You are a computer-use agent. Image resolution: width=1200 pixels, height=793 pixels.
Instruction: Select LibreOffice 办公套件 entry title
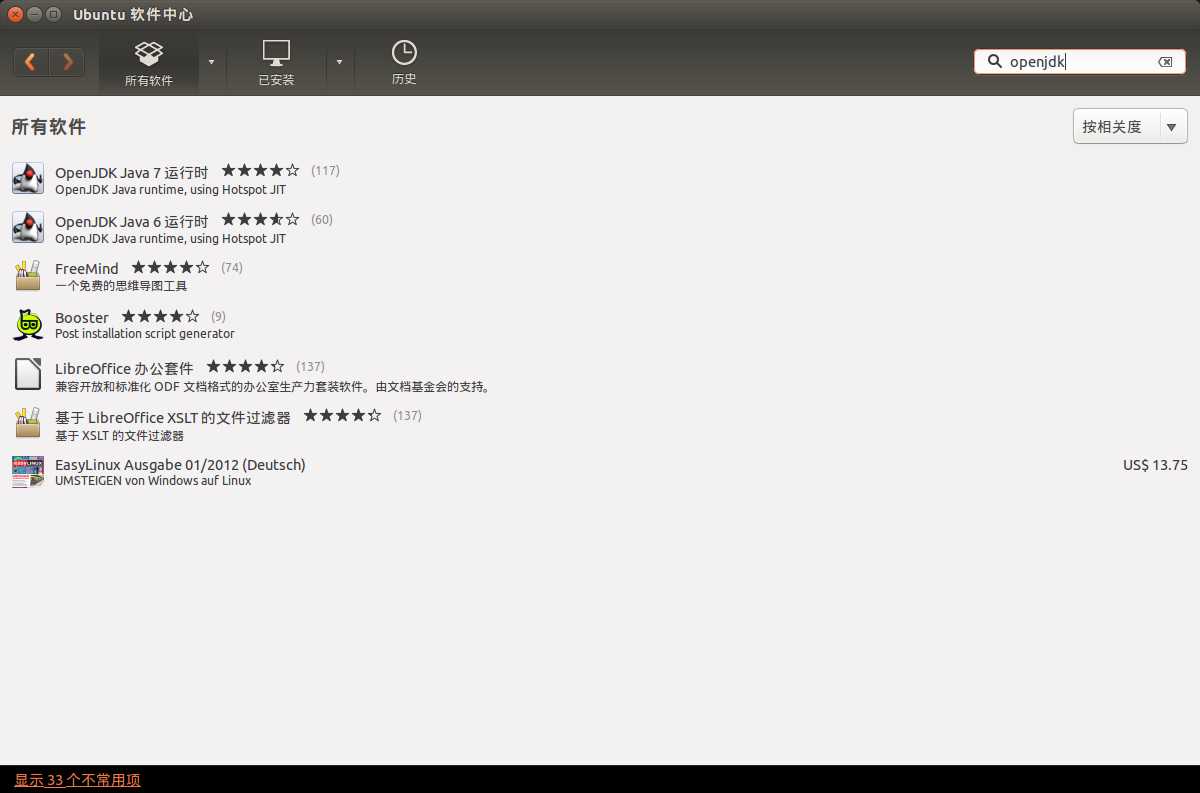(x=124, y=368)
